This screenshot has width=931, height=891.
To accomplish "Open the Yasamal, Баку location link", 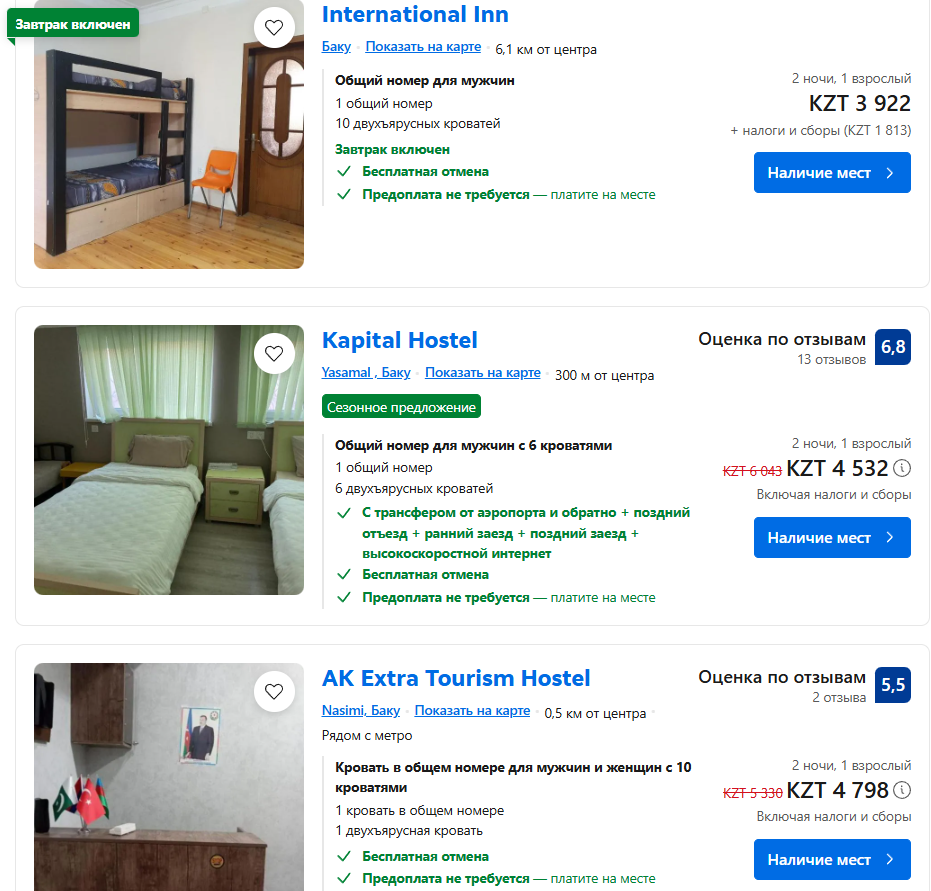I will (x=366, y=373).
